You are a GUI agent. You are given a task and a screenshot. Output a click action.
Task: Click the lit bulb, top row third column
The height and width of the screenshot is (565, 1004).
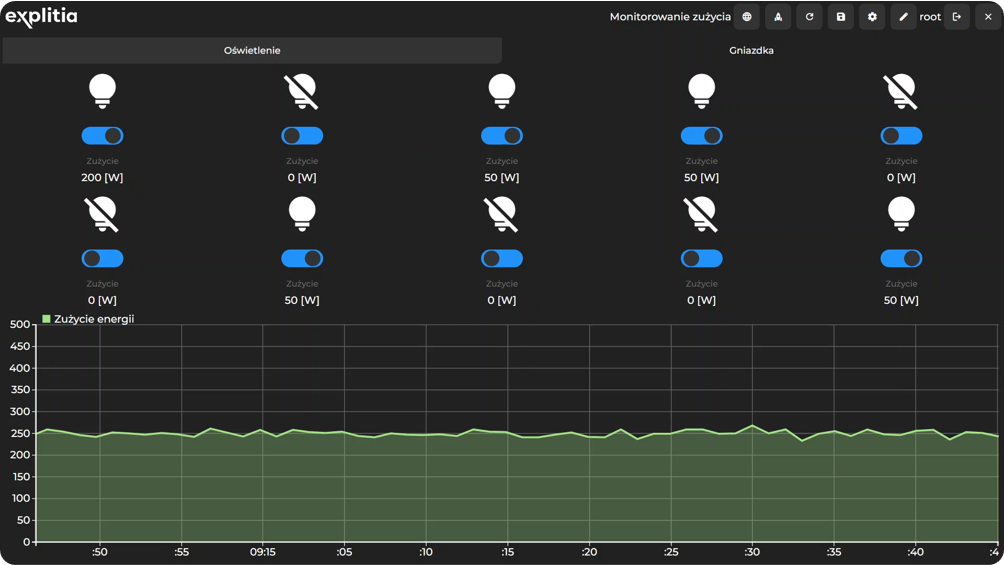[502, 91]
